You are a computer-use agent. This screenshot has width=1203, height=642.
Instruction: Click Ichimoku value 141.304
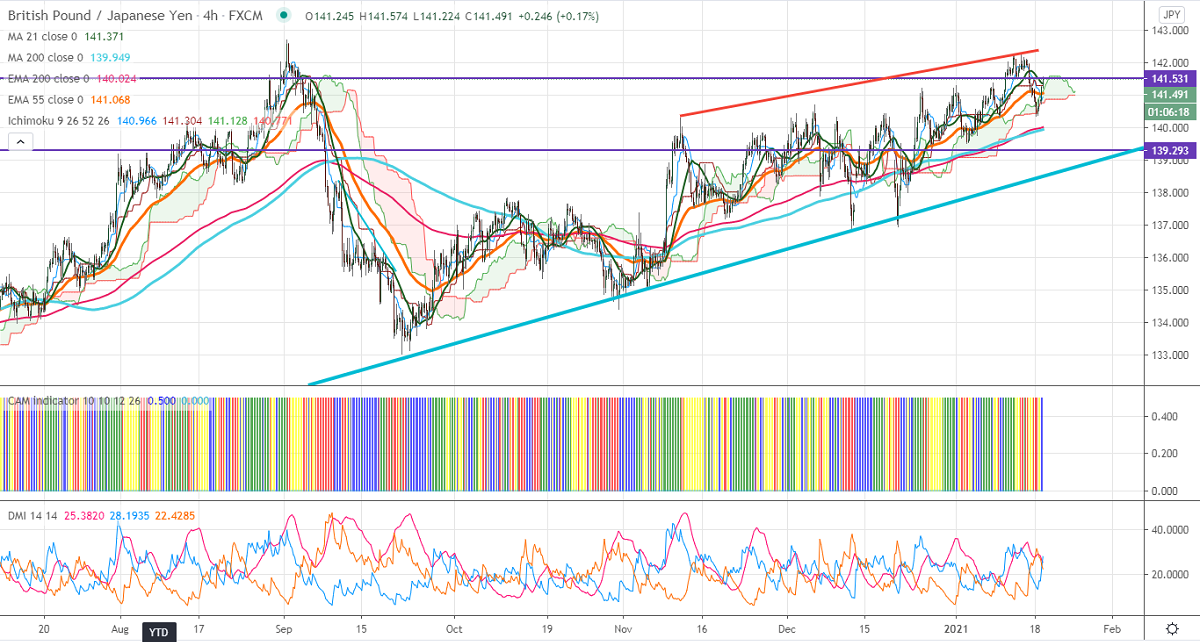182,121
